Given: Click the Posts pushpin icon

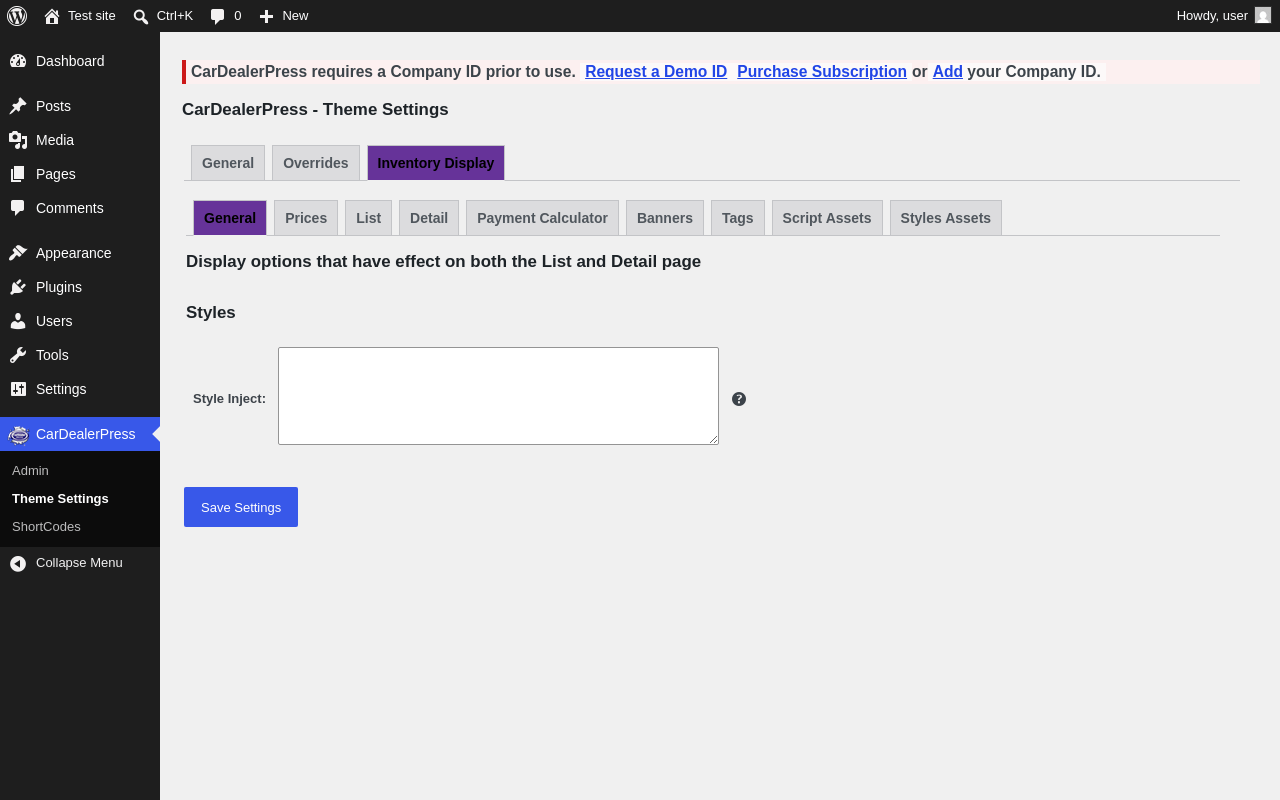Looking at the screenshot, I should 18,106.
